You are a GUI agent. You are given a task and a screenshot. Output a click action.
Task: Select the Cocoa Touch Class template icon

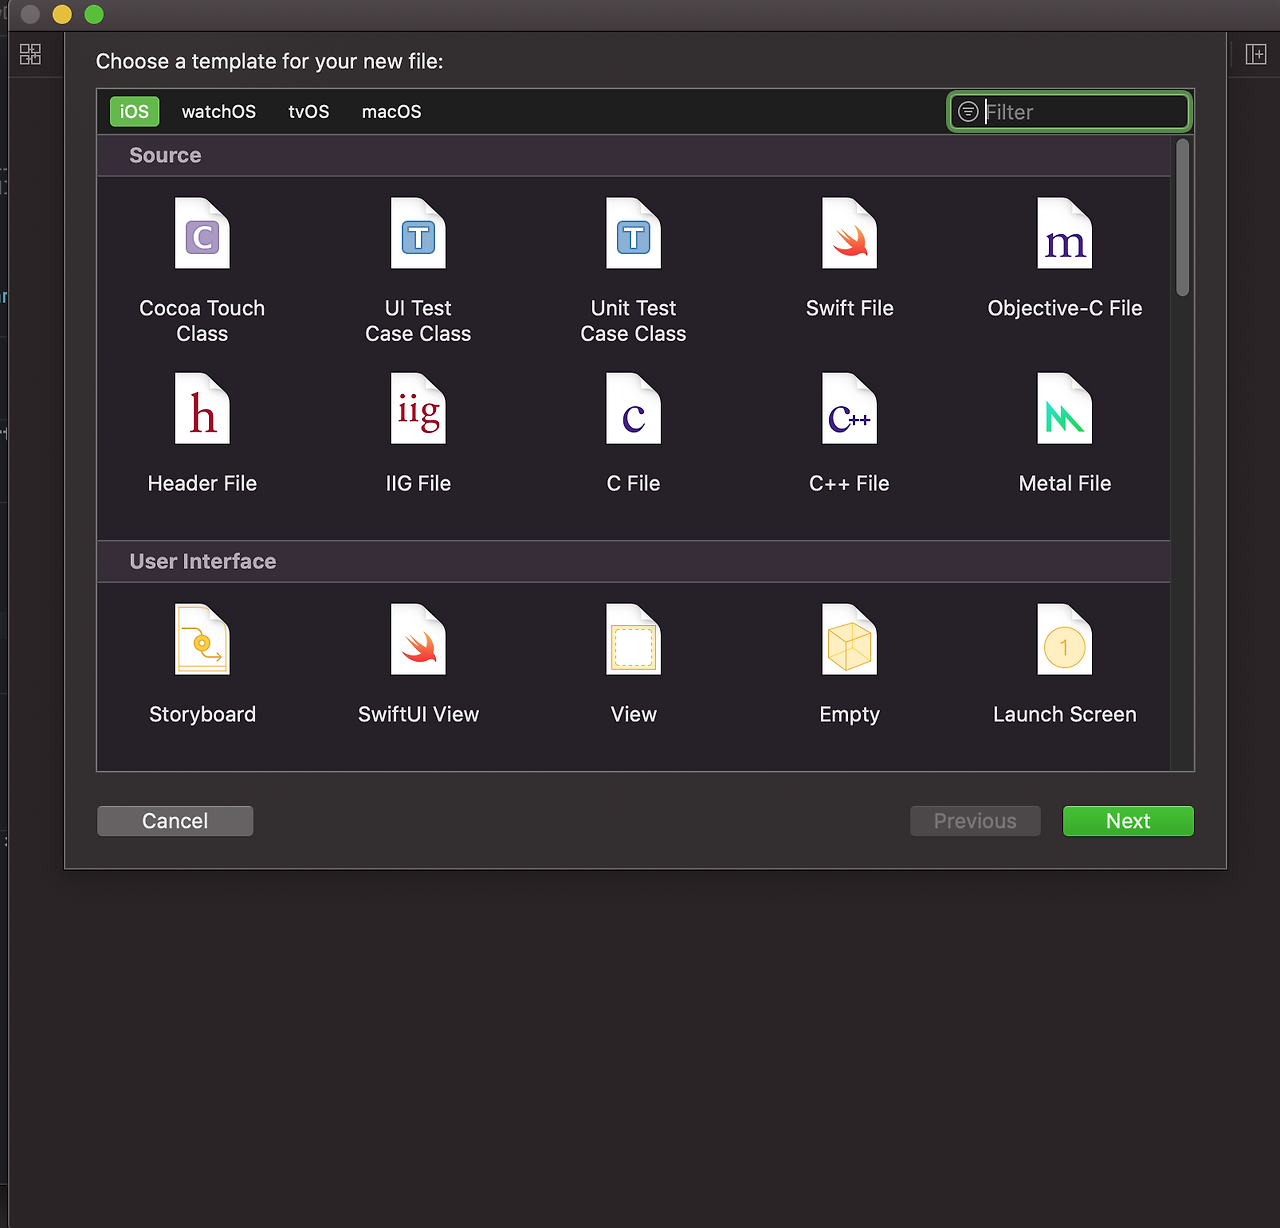coord(202,233)
